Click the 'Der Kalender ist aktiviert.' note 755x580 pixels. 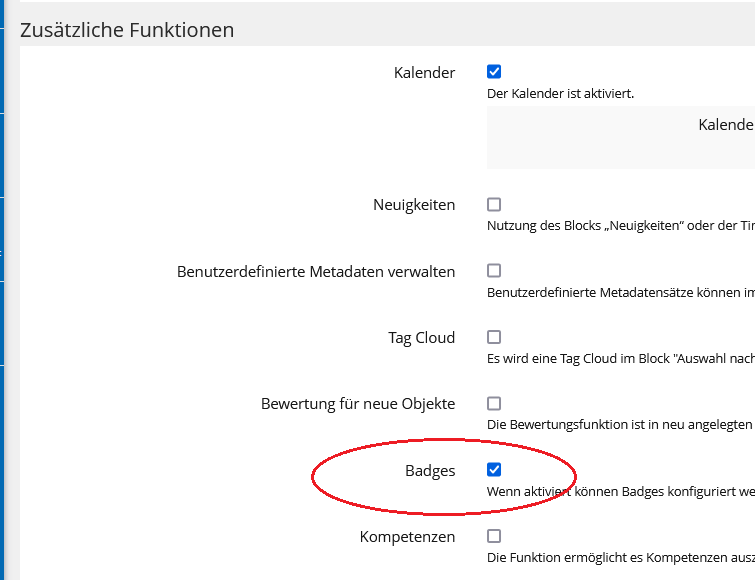(560, 94)
